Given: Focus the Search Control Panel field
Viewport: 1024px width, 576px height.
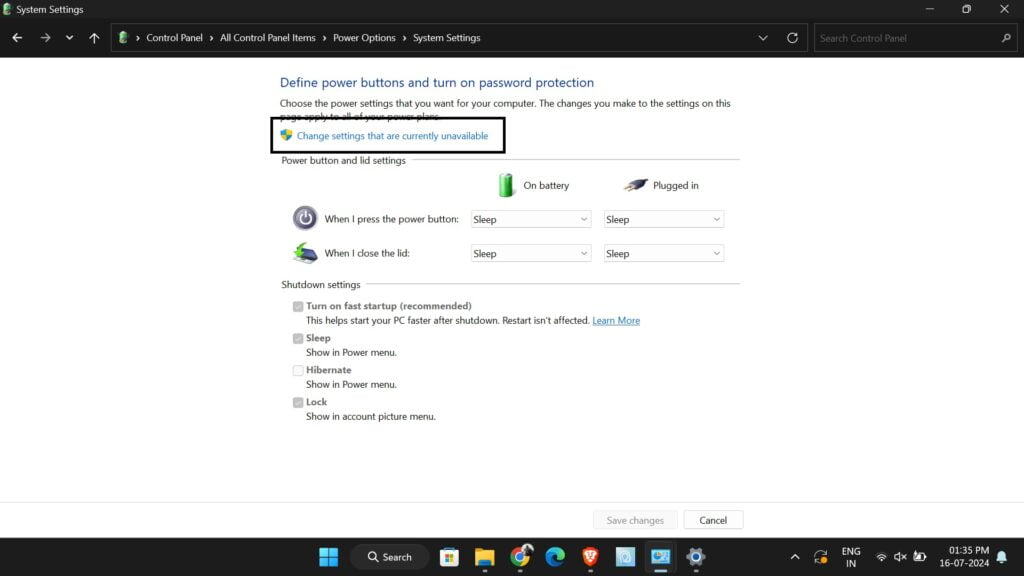Looking at the screenshot, I should pyautogui.click(x=916, y=38).
